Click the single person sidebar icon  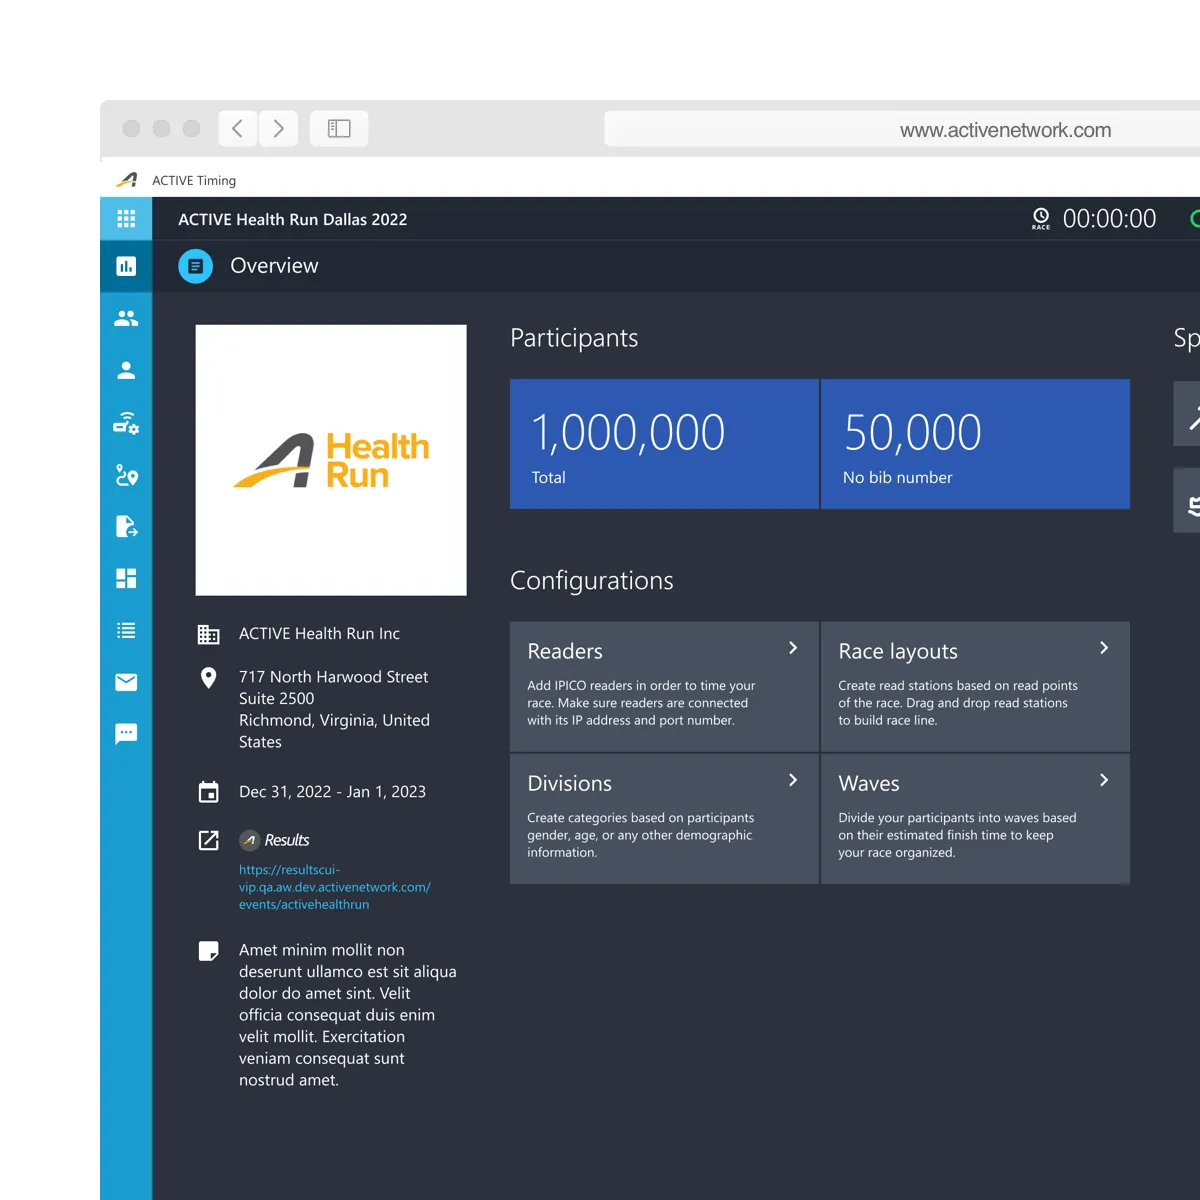(126, 370)
